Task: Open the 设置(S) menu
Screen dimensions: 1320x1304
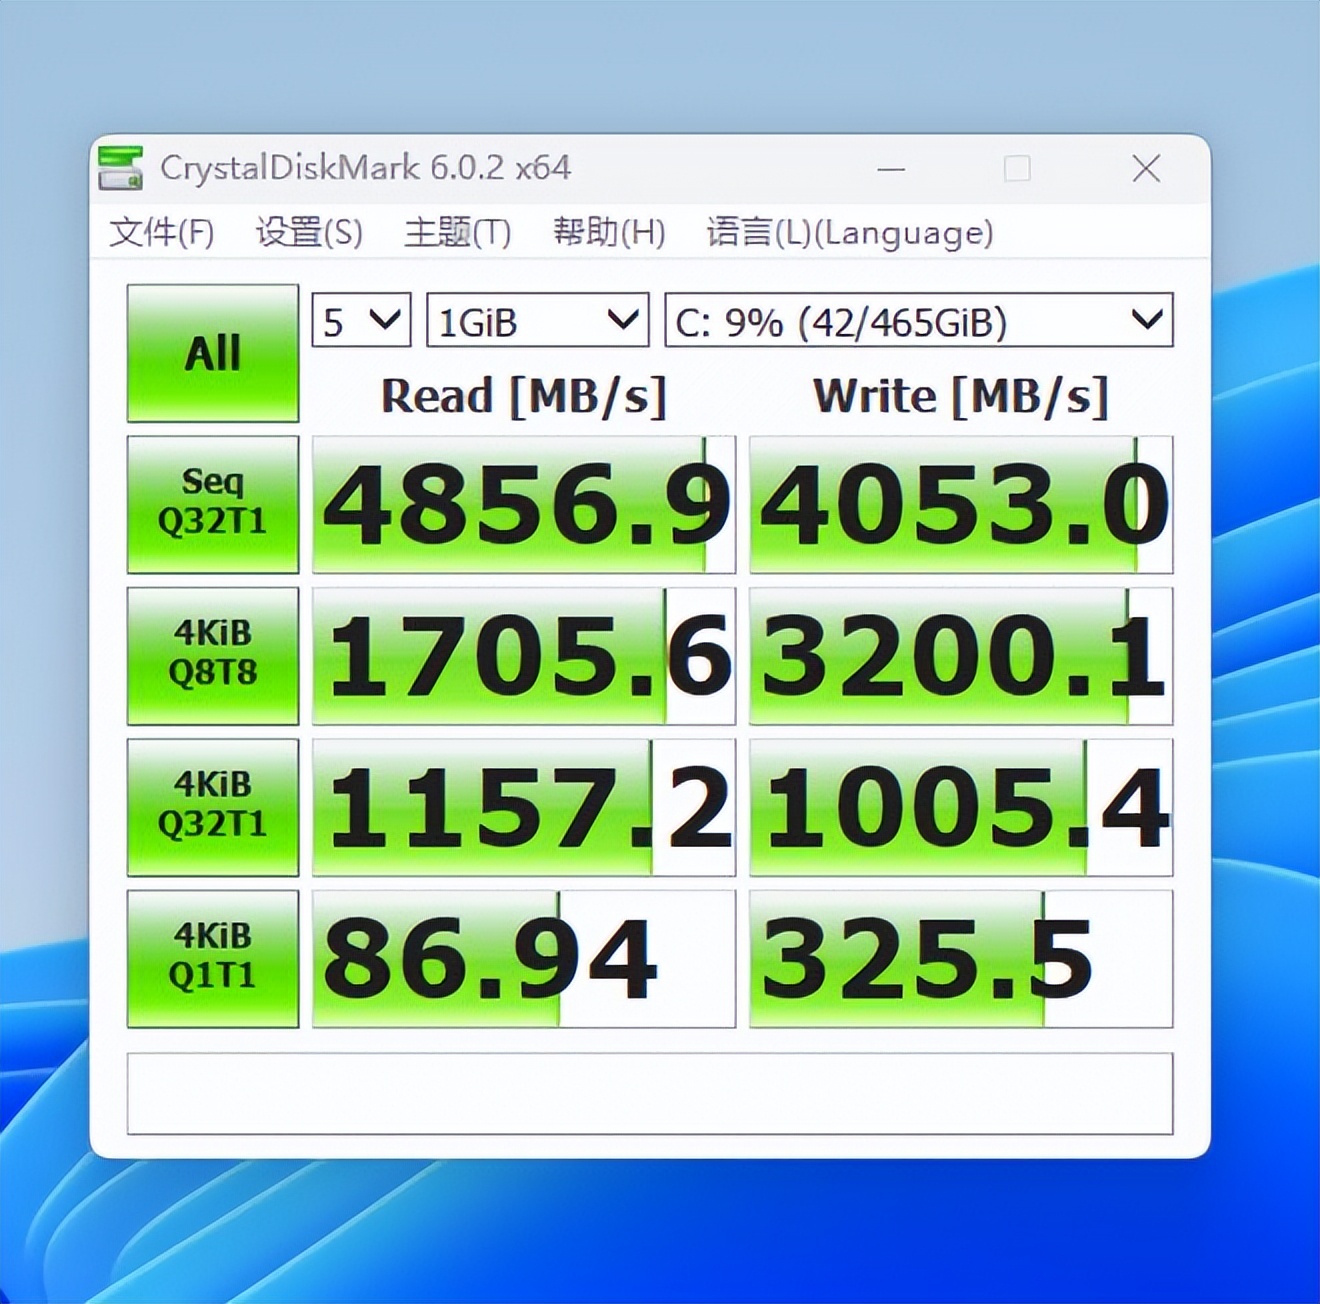Action: pos(310,232)
